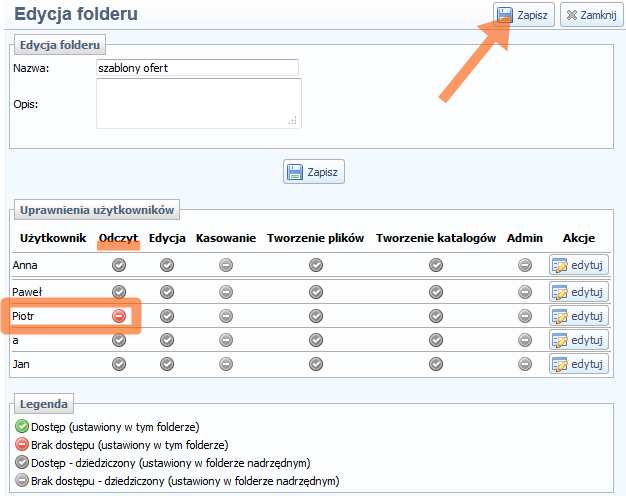Click into the Nazwa text field
Screen dimensions: 626x496
coord(197,68)
